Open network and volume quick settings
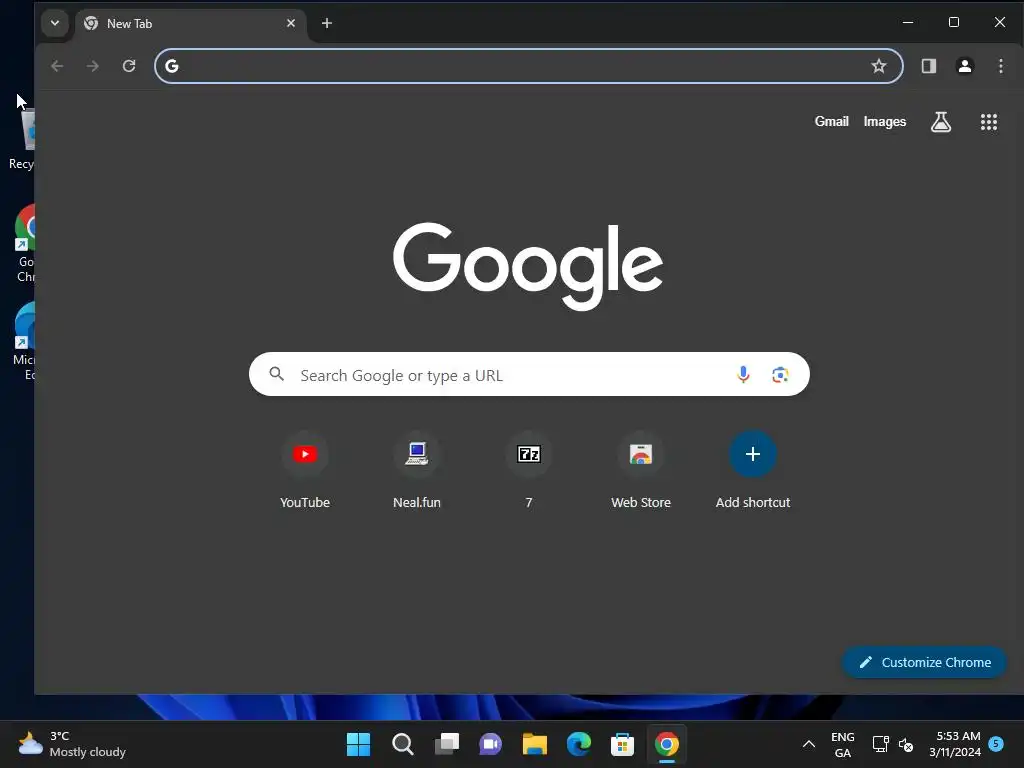 (x=892, y=744)
